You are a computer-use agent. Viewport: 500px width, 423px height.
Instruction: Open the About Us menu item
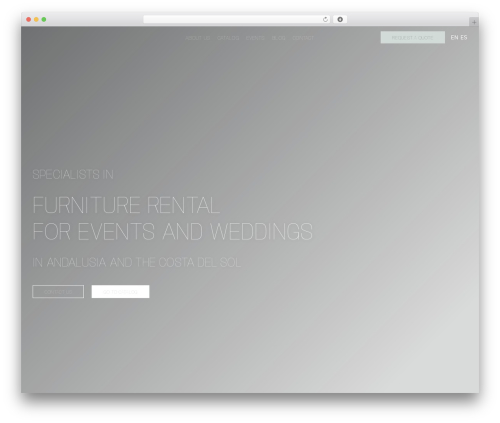coord(198,38)
